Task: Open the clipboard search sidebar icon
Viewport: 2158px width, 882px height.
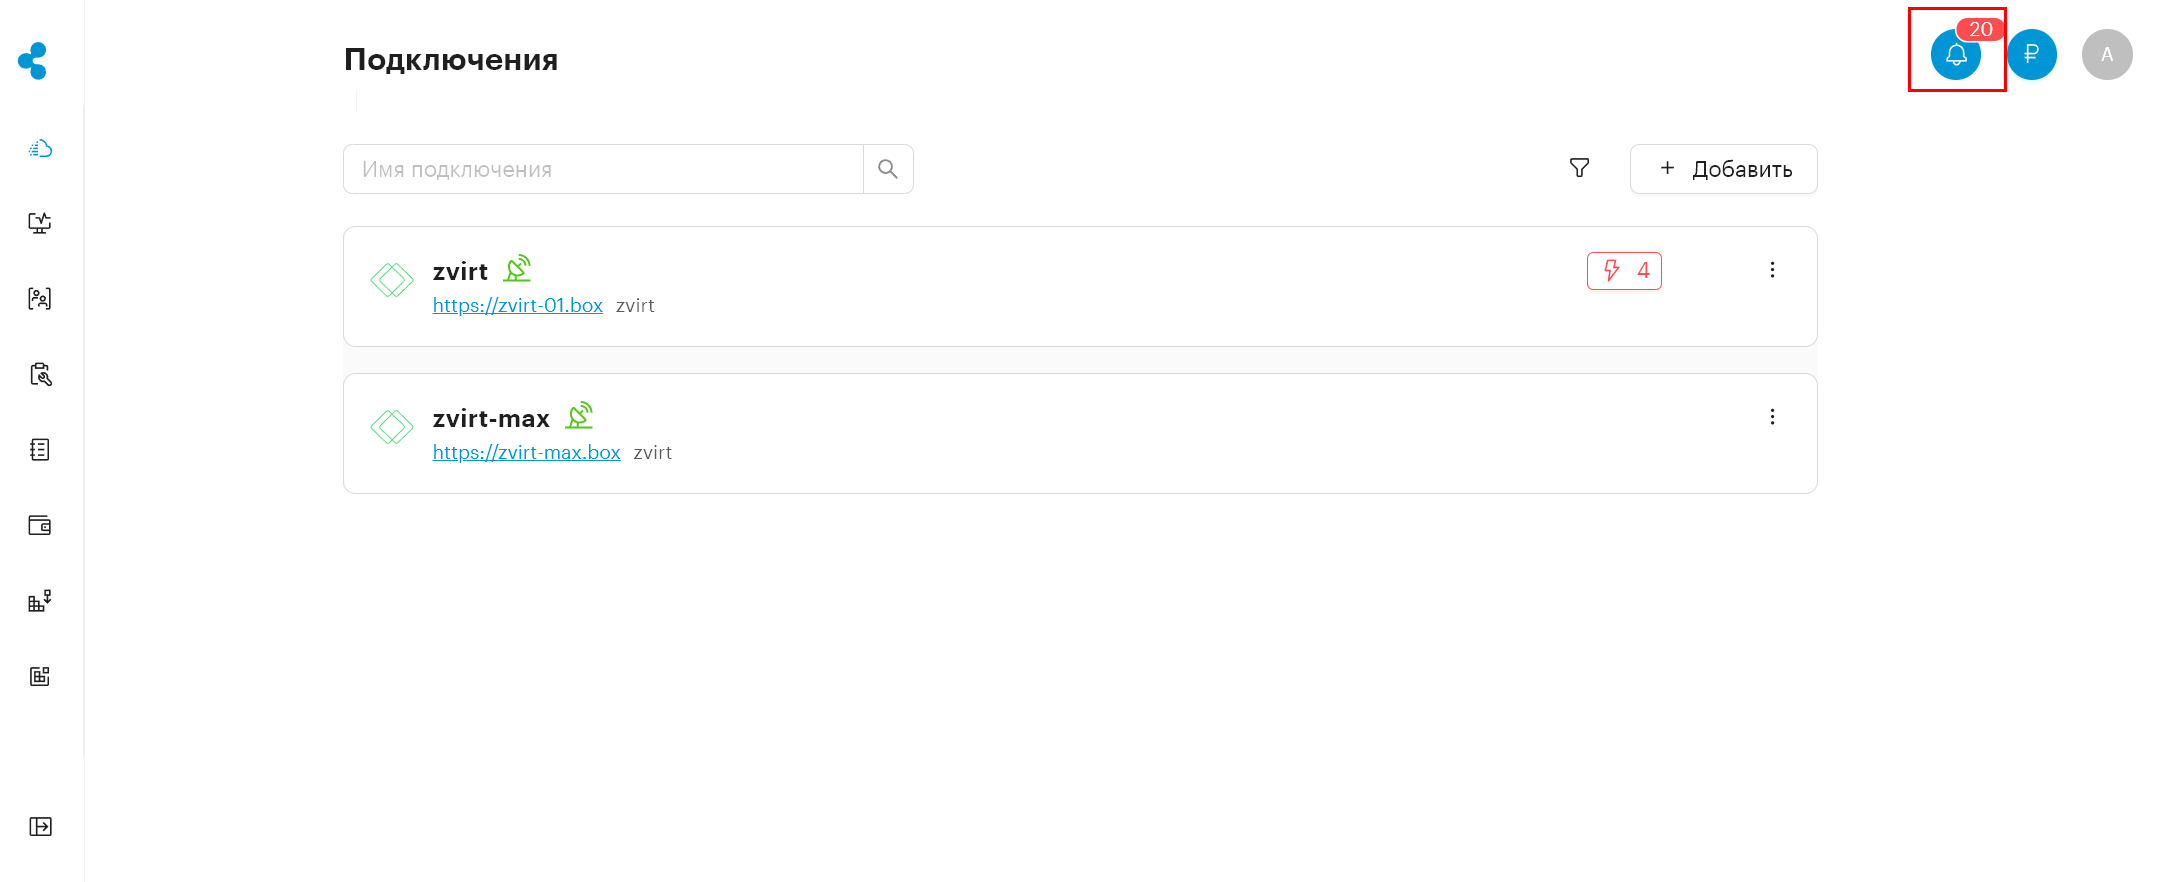Action: pos(40,374)
